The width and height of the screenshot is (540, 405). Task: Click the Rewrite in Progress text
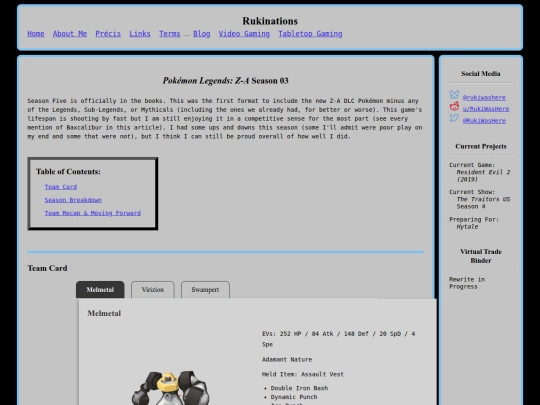467,283
